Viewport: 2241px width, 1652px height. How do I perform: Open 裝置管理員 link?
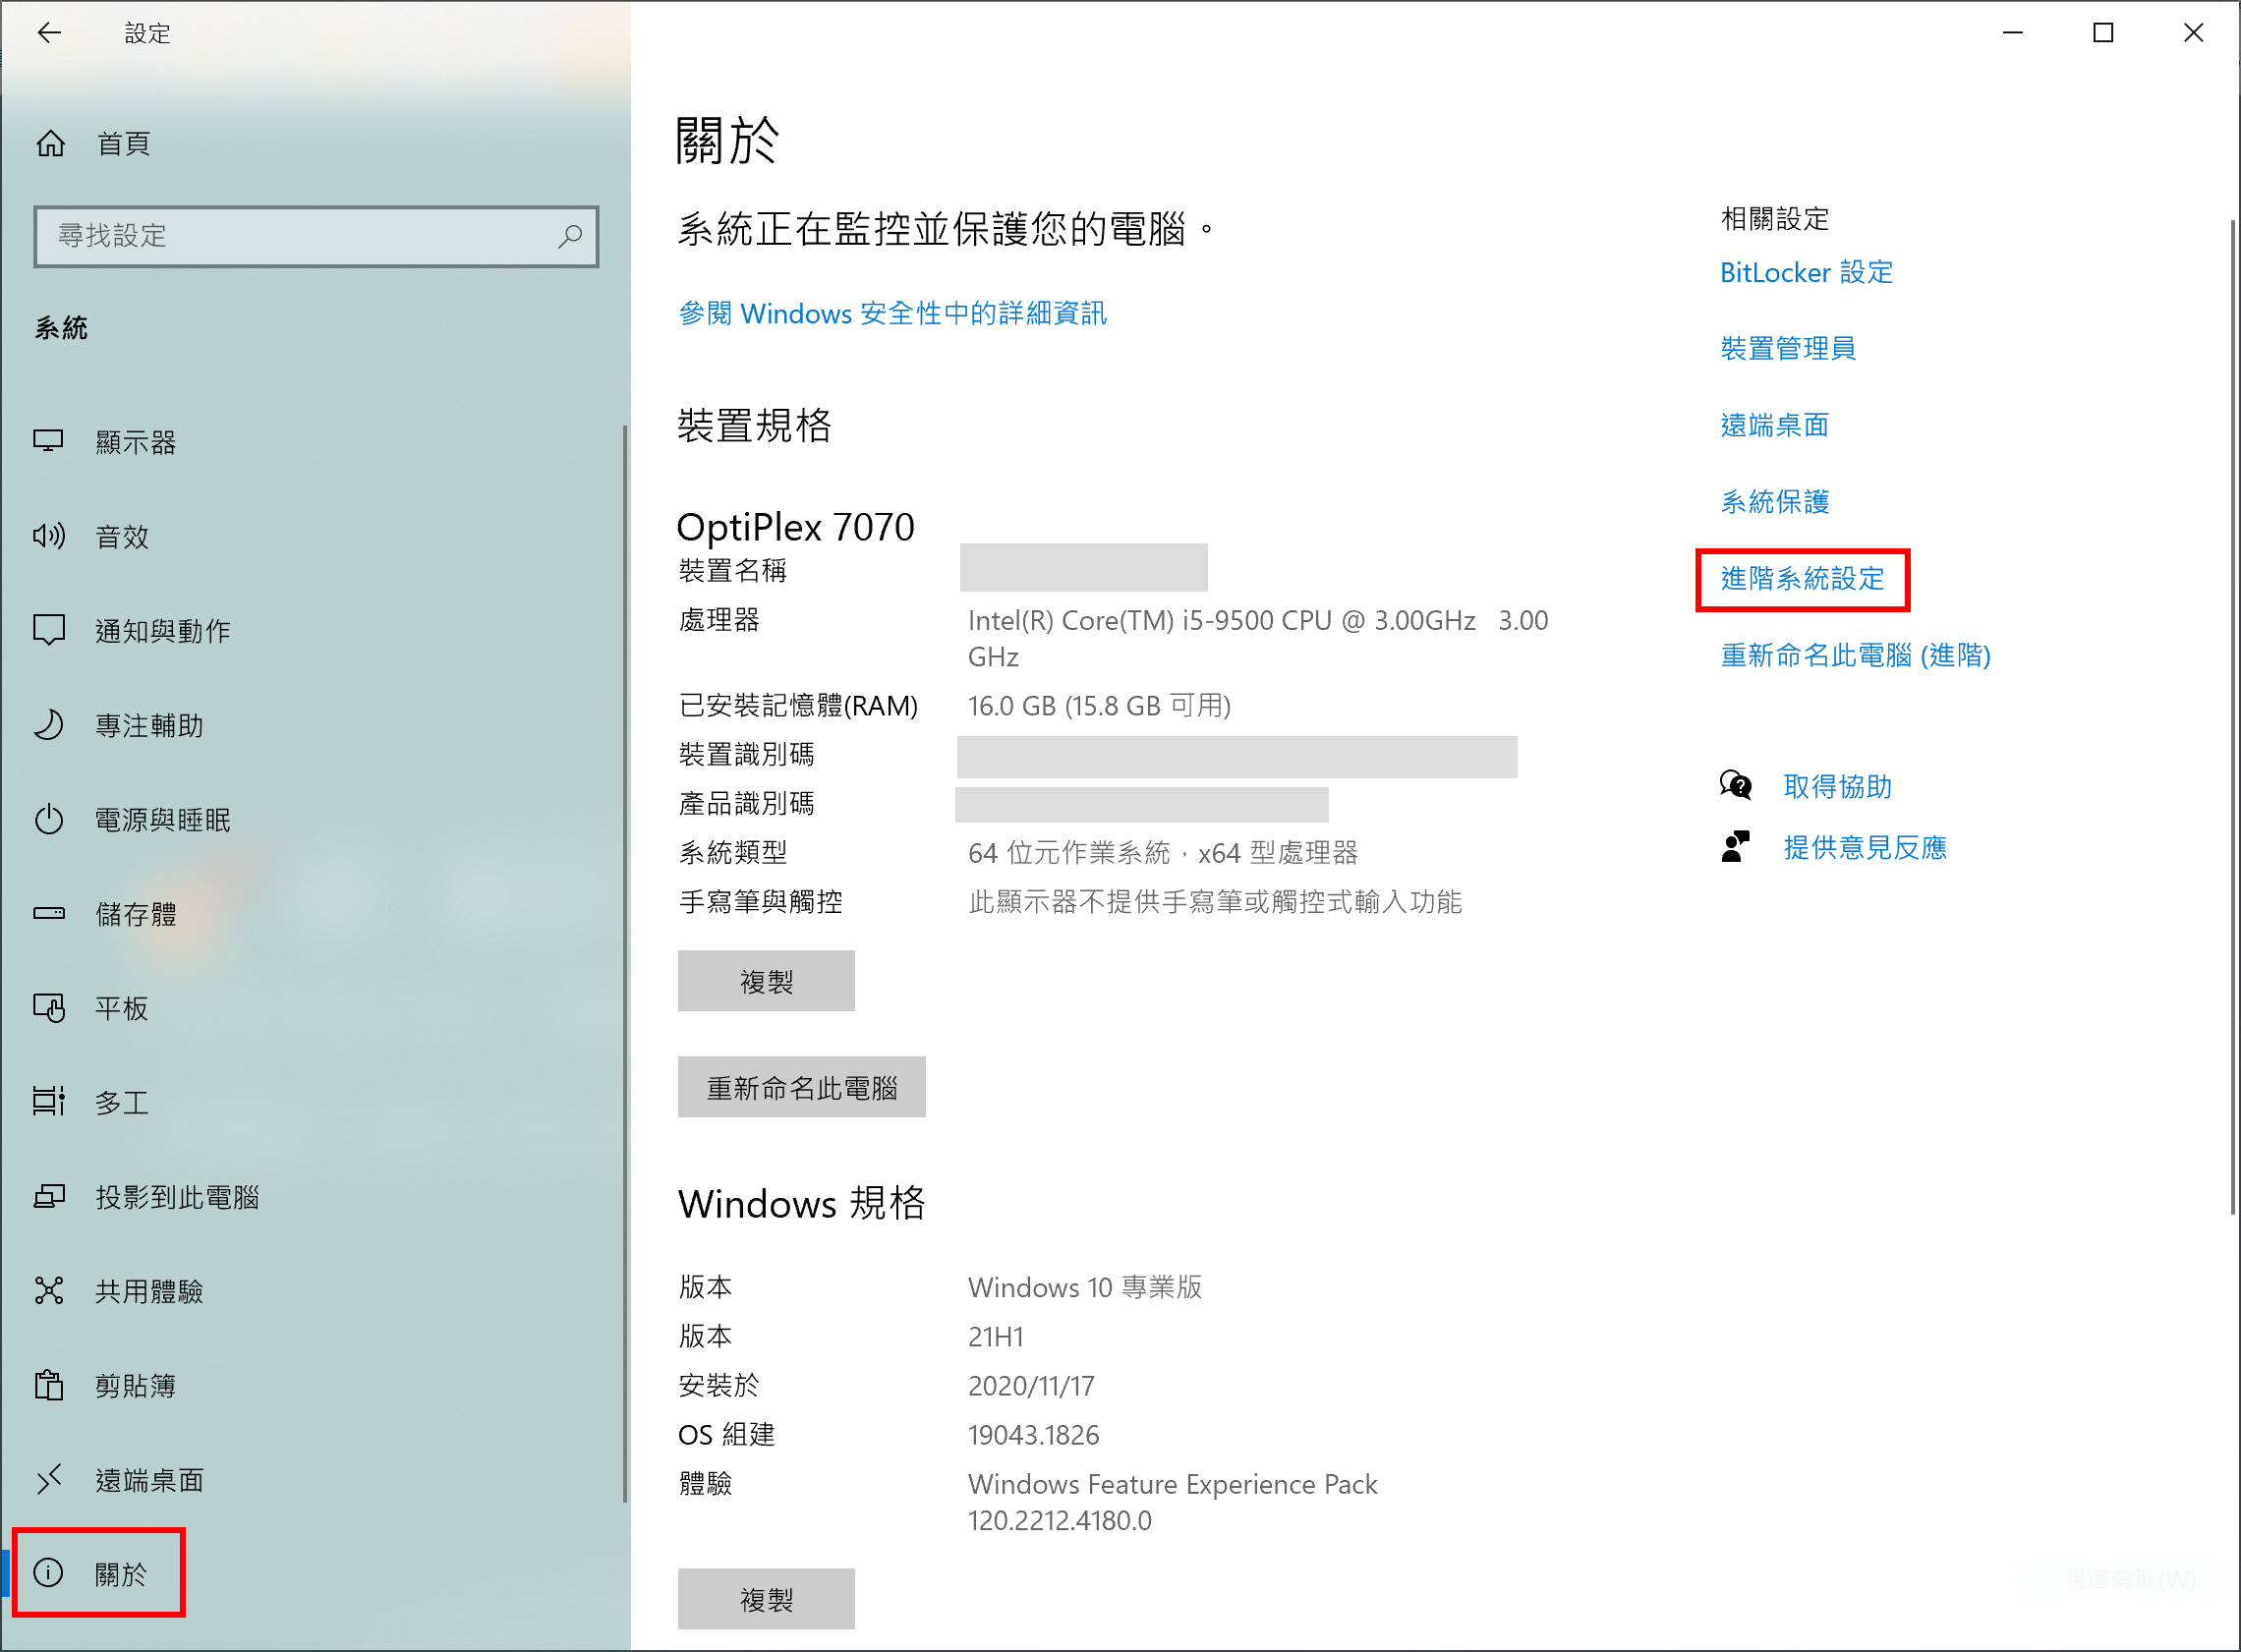1787,348
